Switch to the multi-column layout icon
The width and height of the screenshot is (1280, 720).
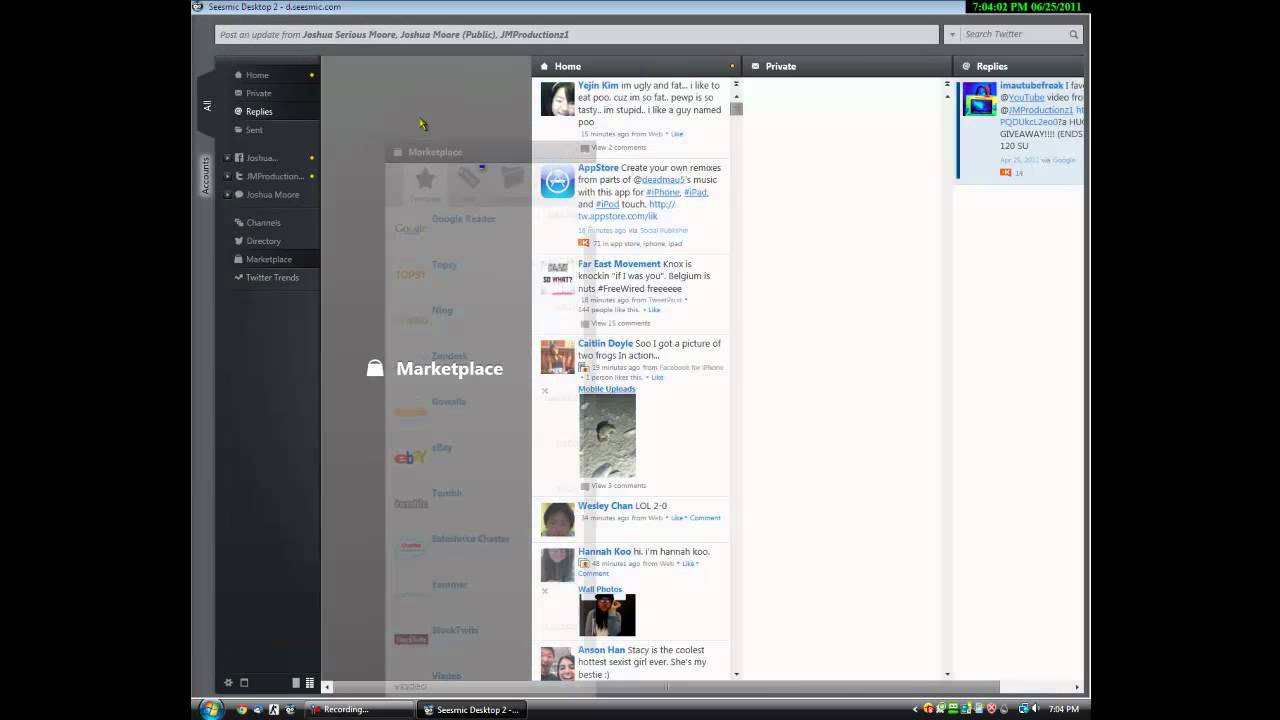point(309,683)
